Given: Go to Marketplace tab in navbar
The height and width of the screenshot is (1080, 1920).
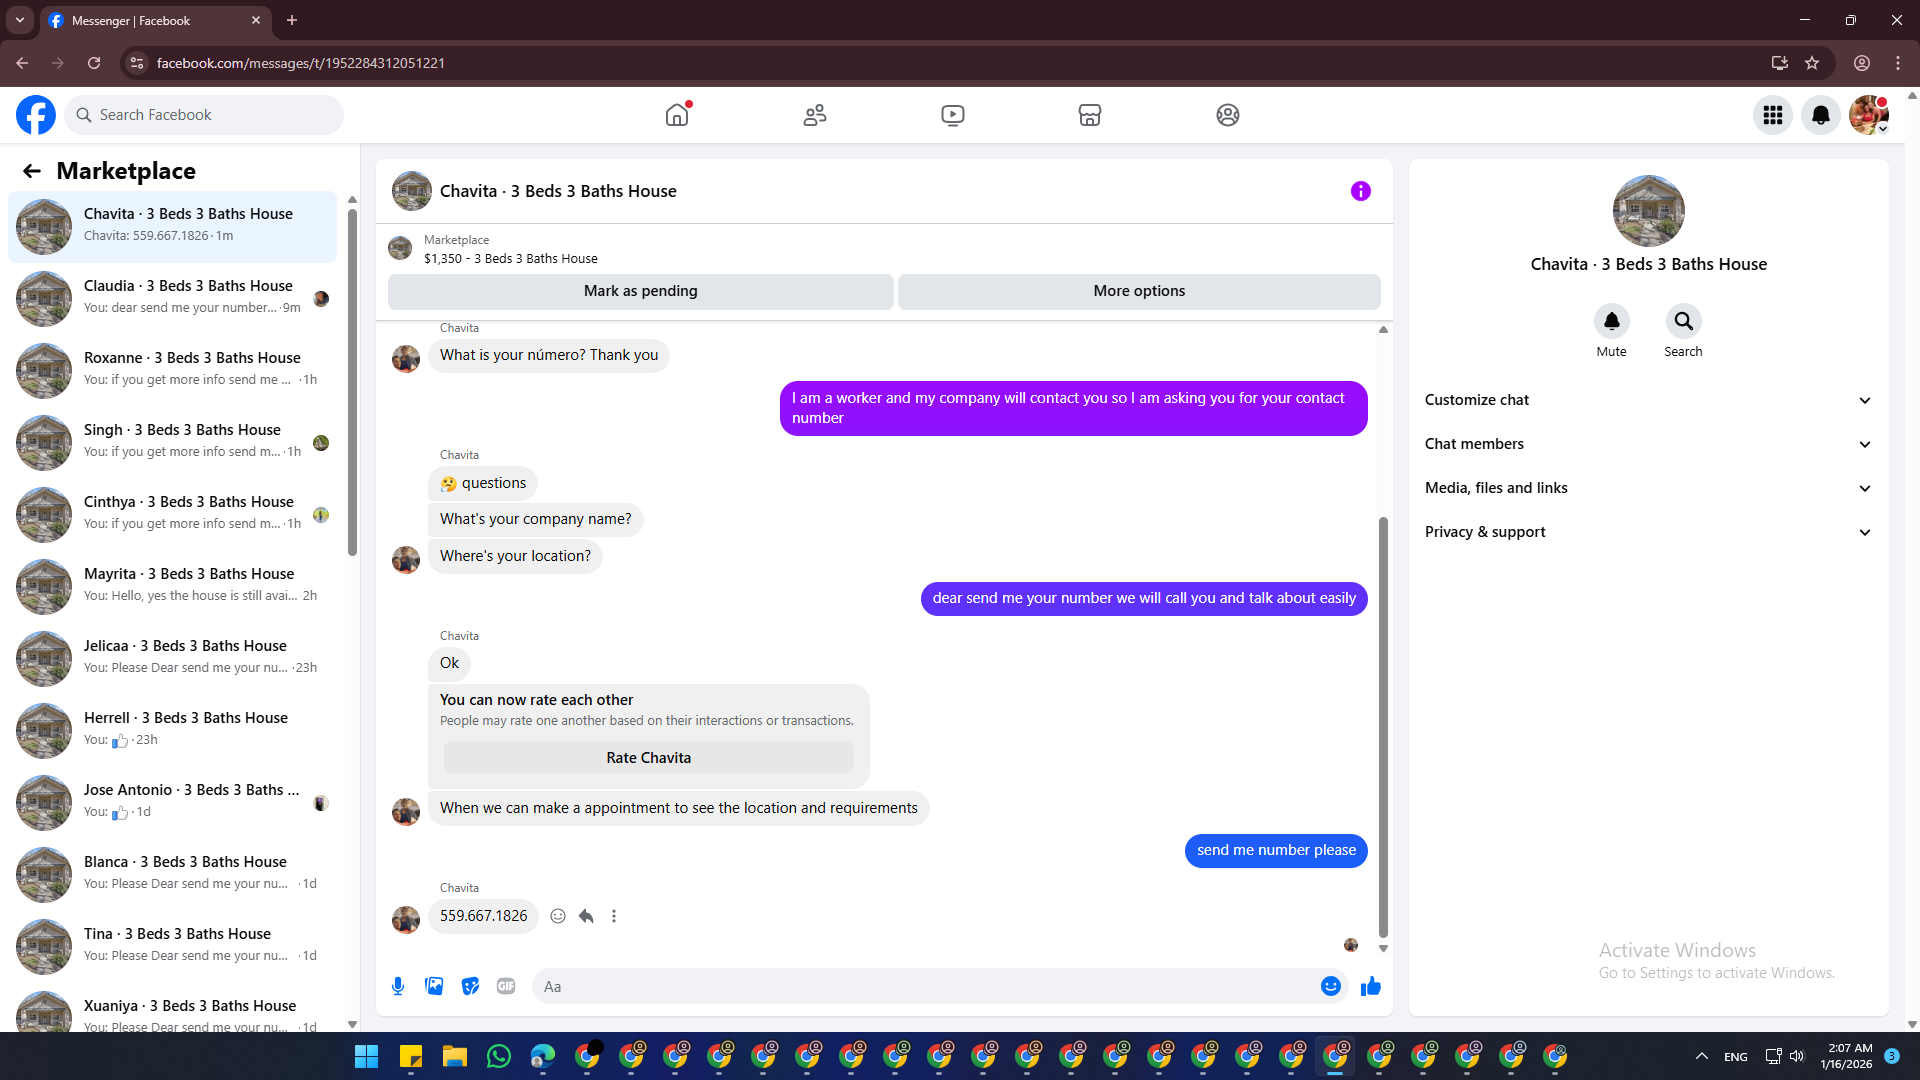Looking at the screenshot, I should tap(1089, 115).
